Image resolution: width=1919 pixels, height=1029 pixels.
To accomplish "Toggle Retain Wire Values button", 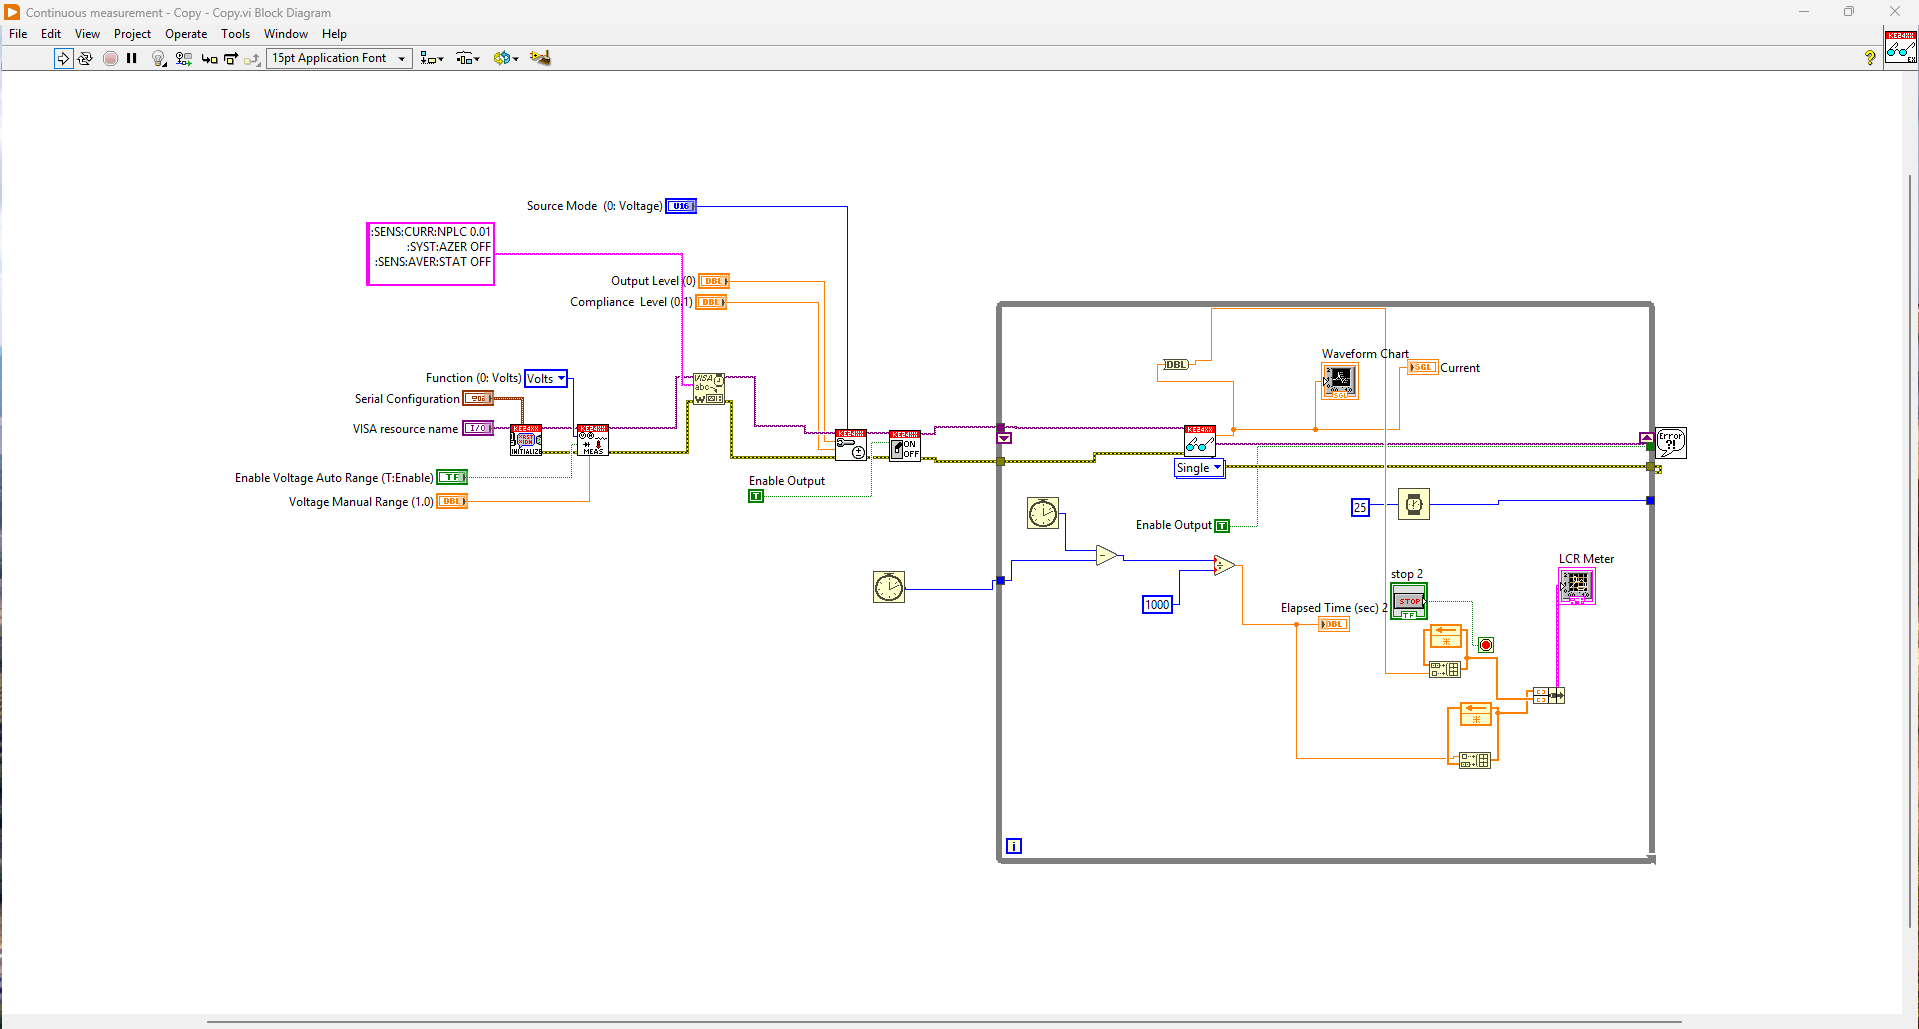I will pos(183,58).
